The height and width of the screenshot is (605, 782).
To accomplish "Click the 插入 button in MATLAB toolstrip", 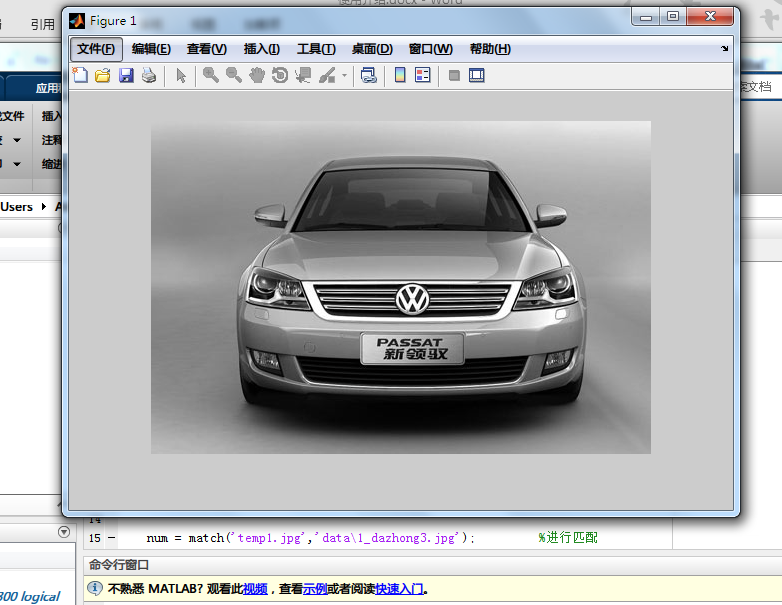I will click(x=51, y=116).
